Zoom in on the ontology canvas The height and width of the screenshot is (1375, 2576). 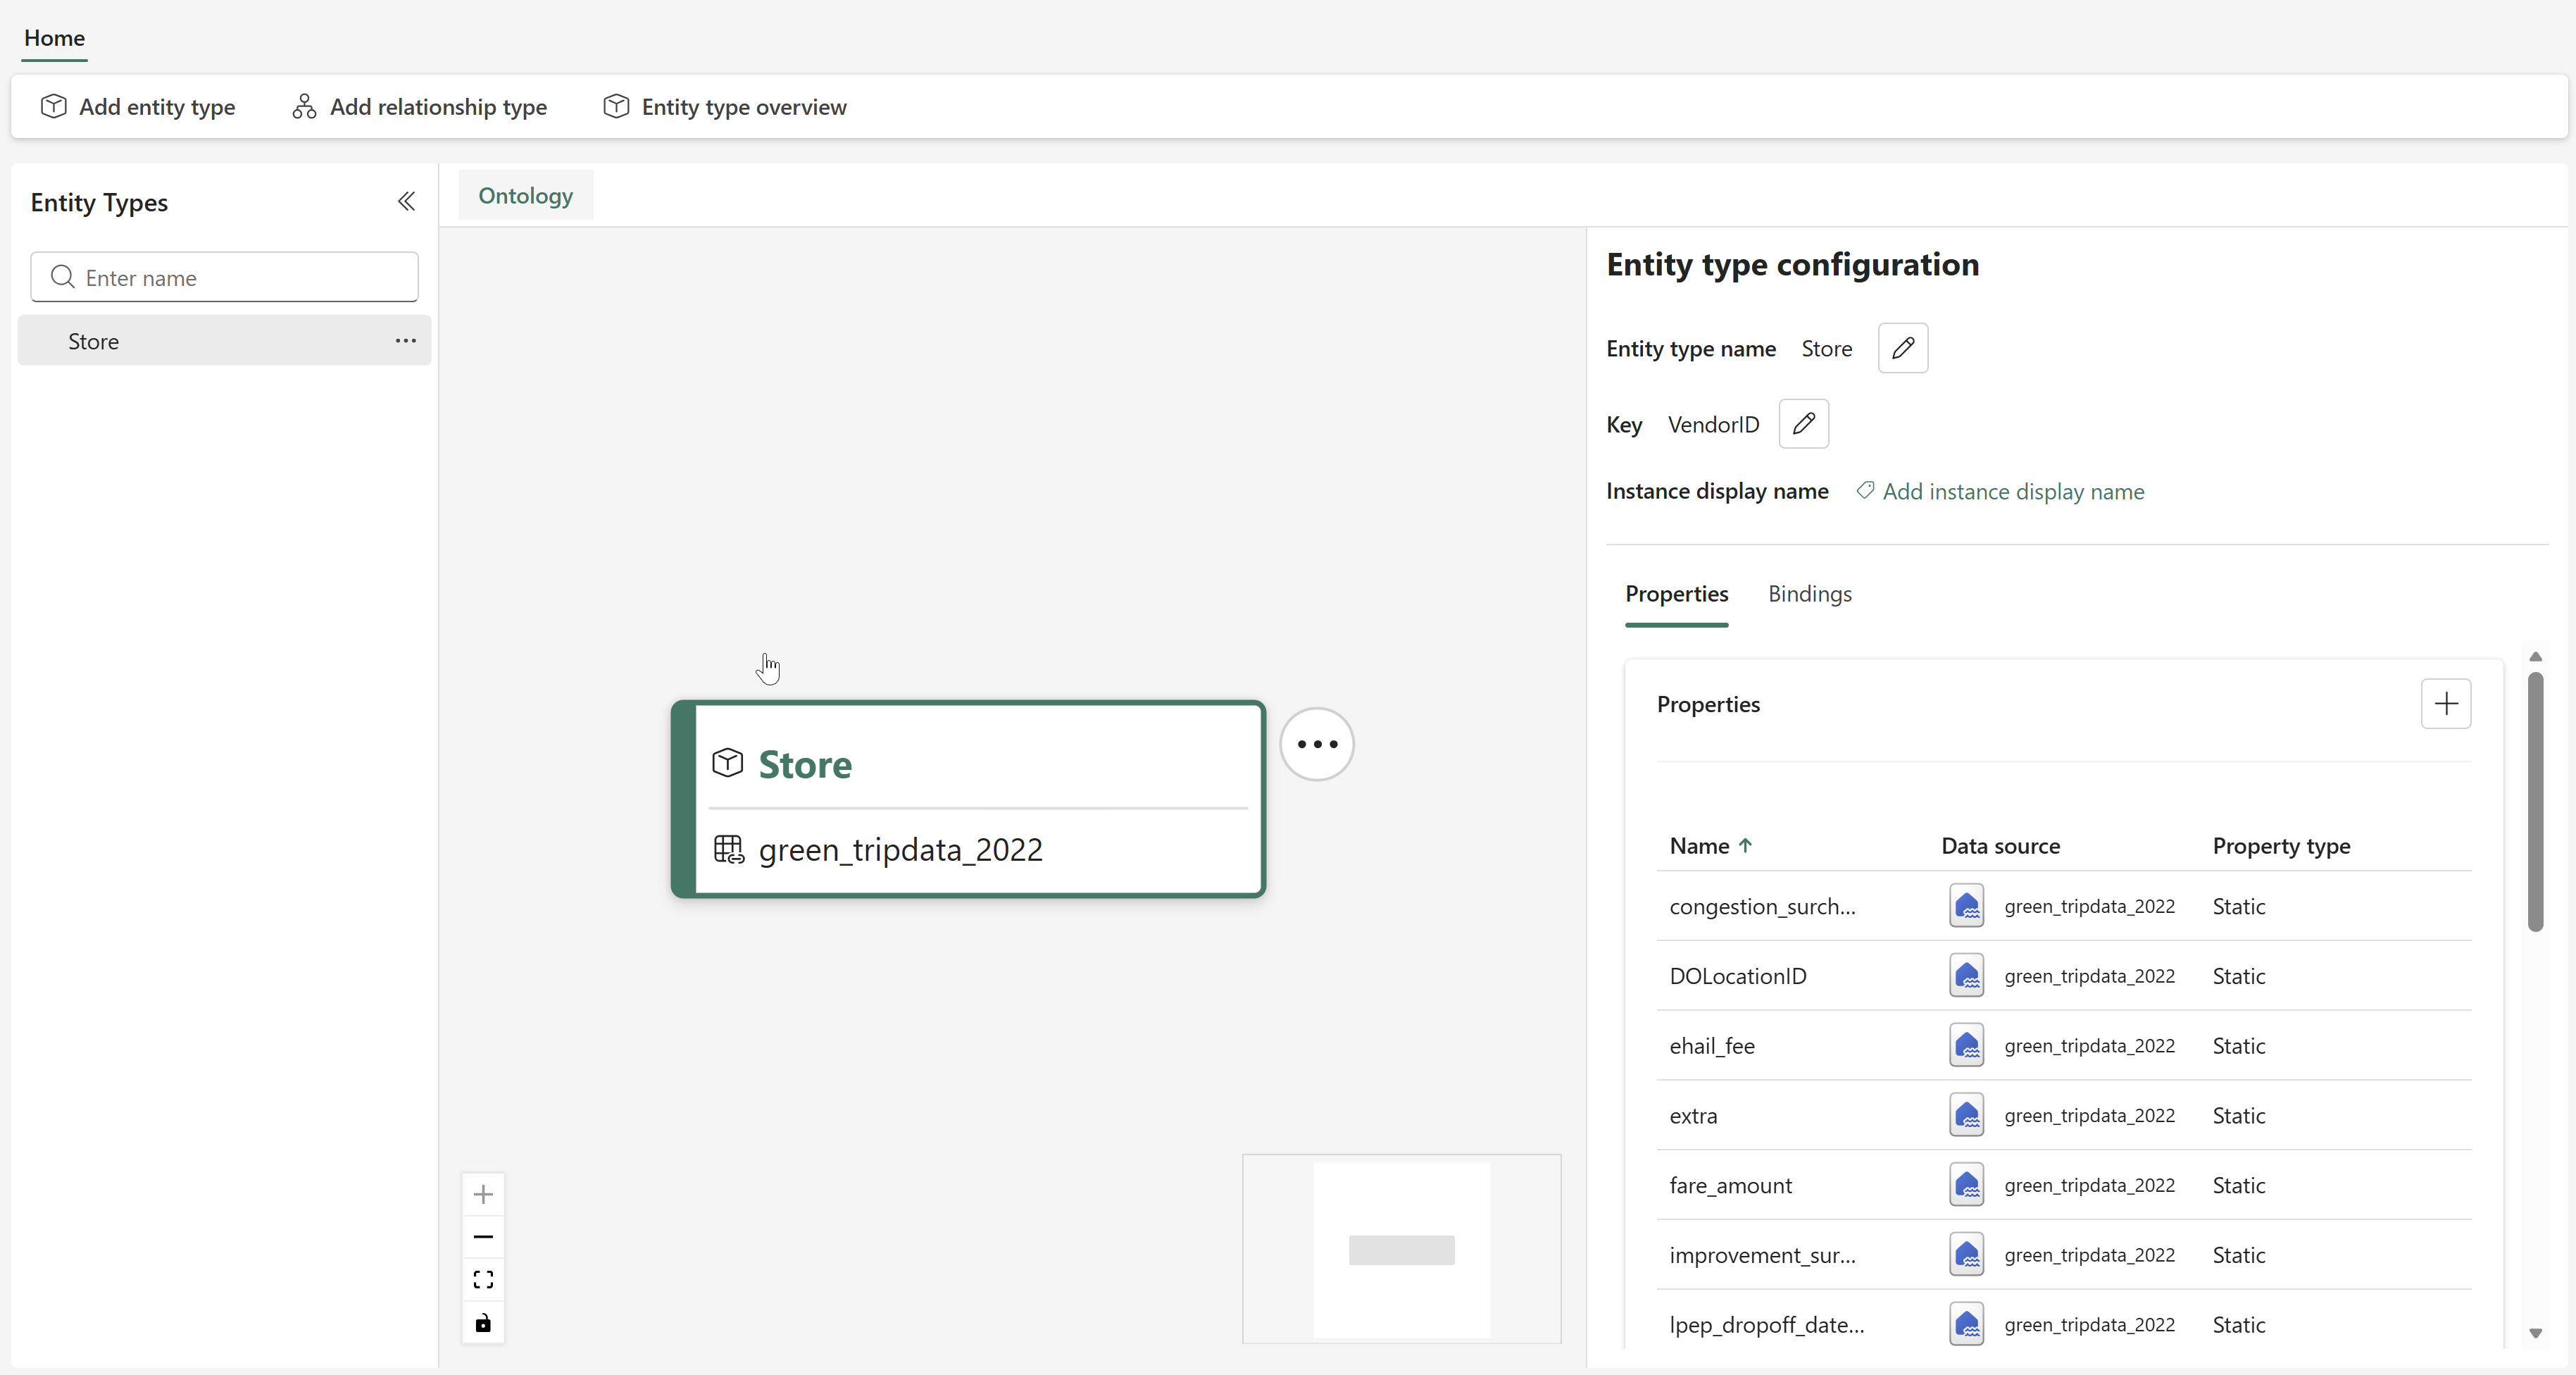click(483, 1194)
